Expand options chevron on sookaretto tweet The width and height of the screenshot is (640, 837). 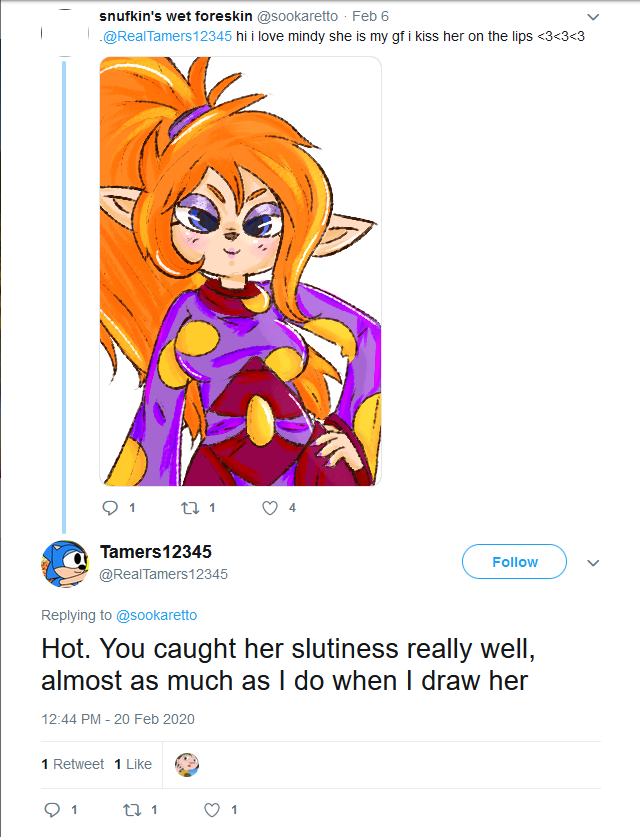593,17
